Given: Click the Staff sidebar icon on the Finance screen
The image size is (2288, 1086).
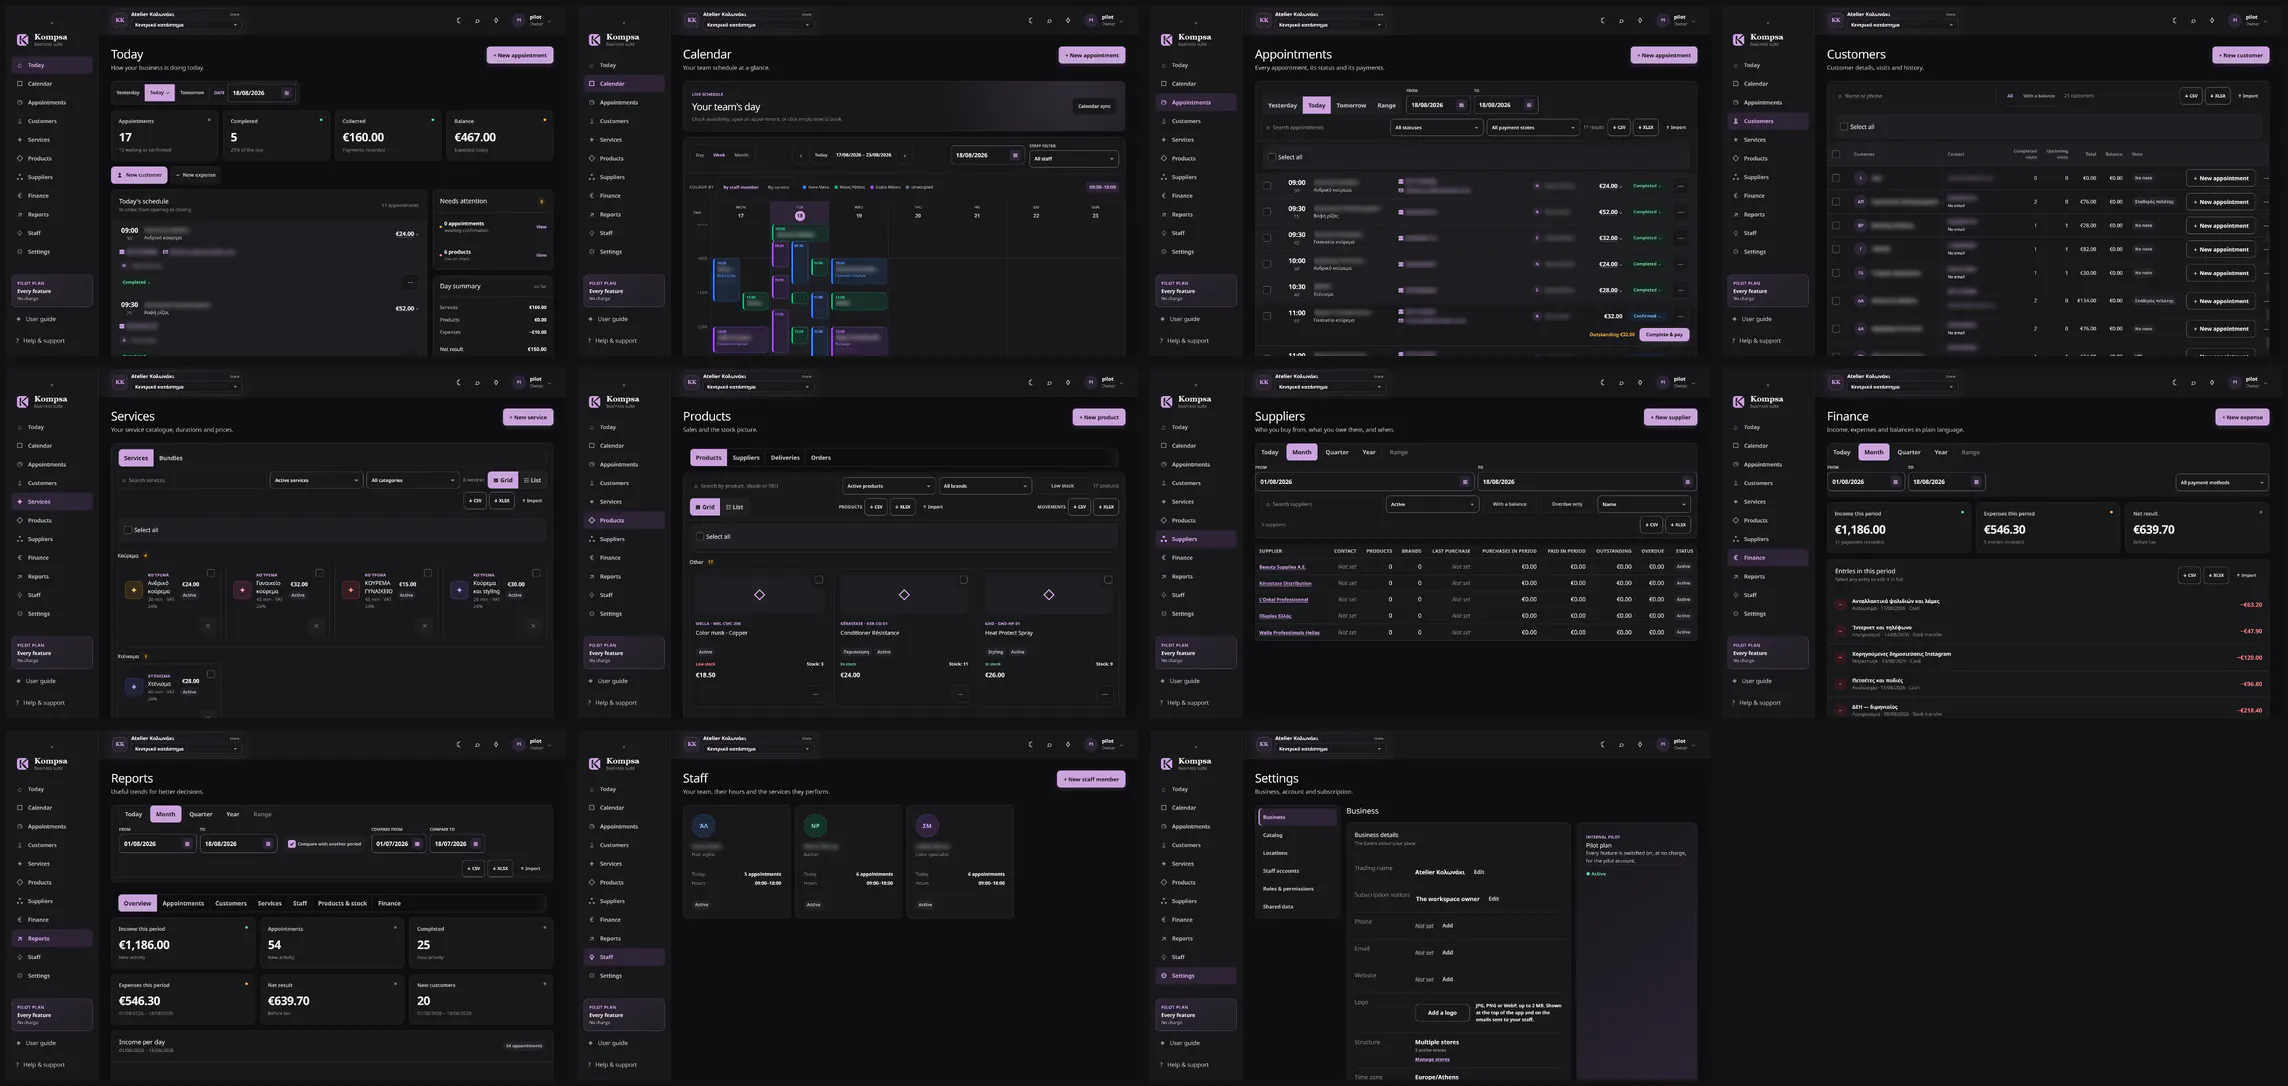Looking at the screenshot, I should tap(1736, 595).
